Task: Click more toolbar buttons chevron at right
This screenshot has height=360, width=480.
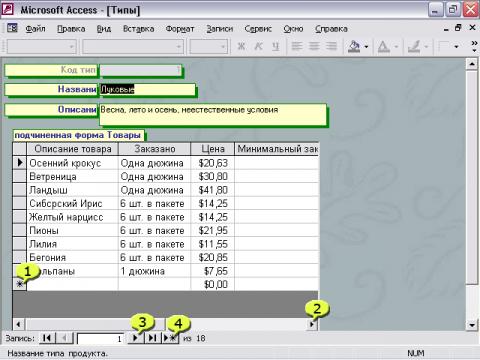Action: pyautogui.click(x=474, y=46)
